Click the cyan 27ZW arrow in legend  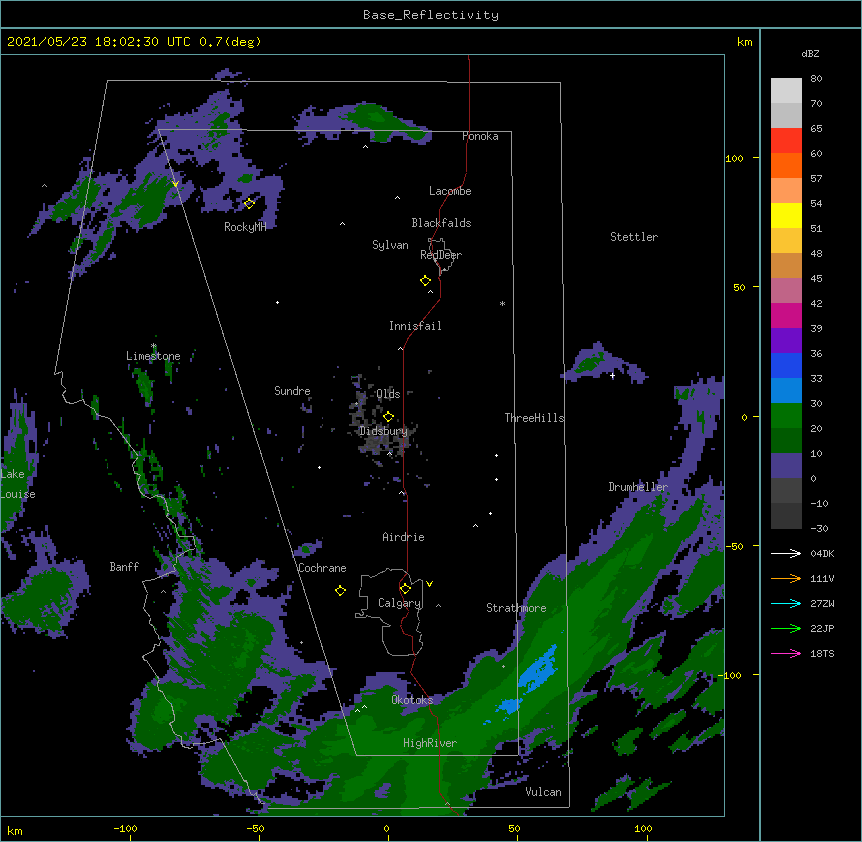786,603
